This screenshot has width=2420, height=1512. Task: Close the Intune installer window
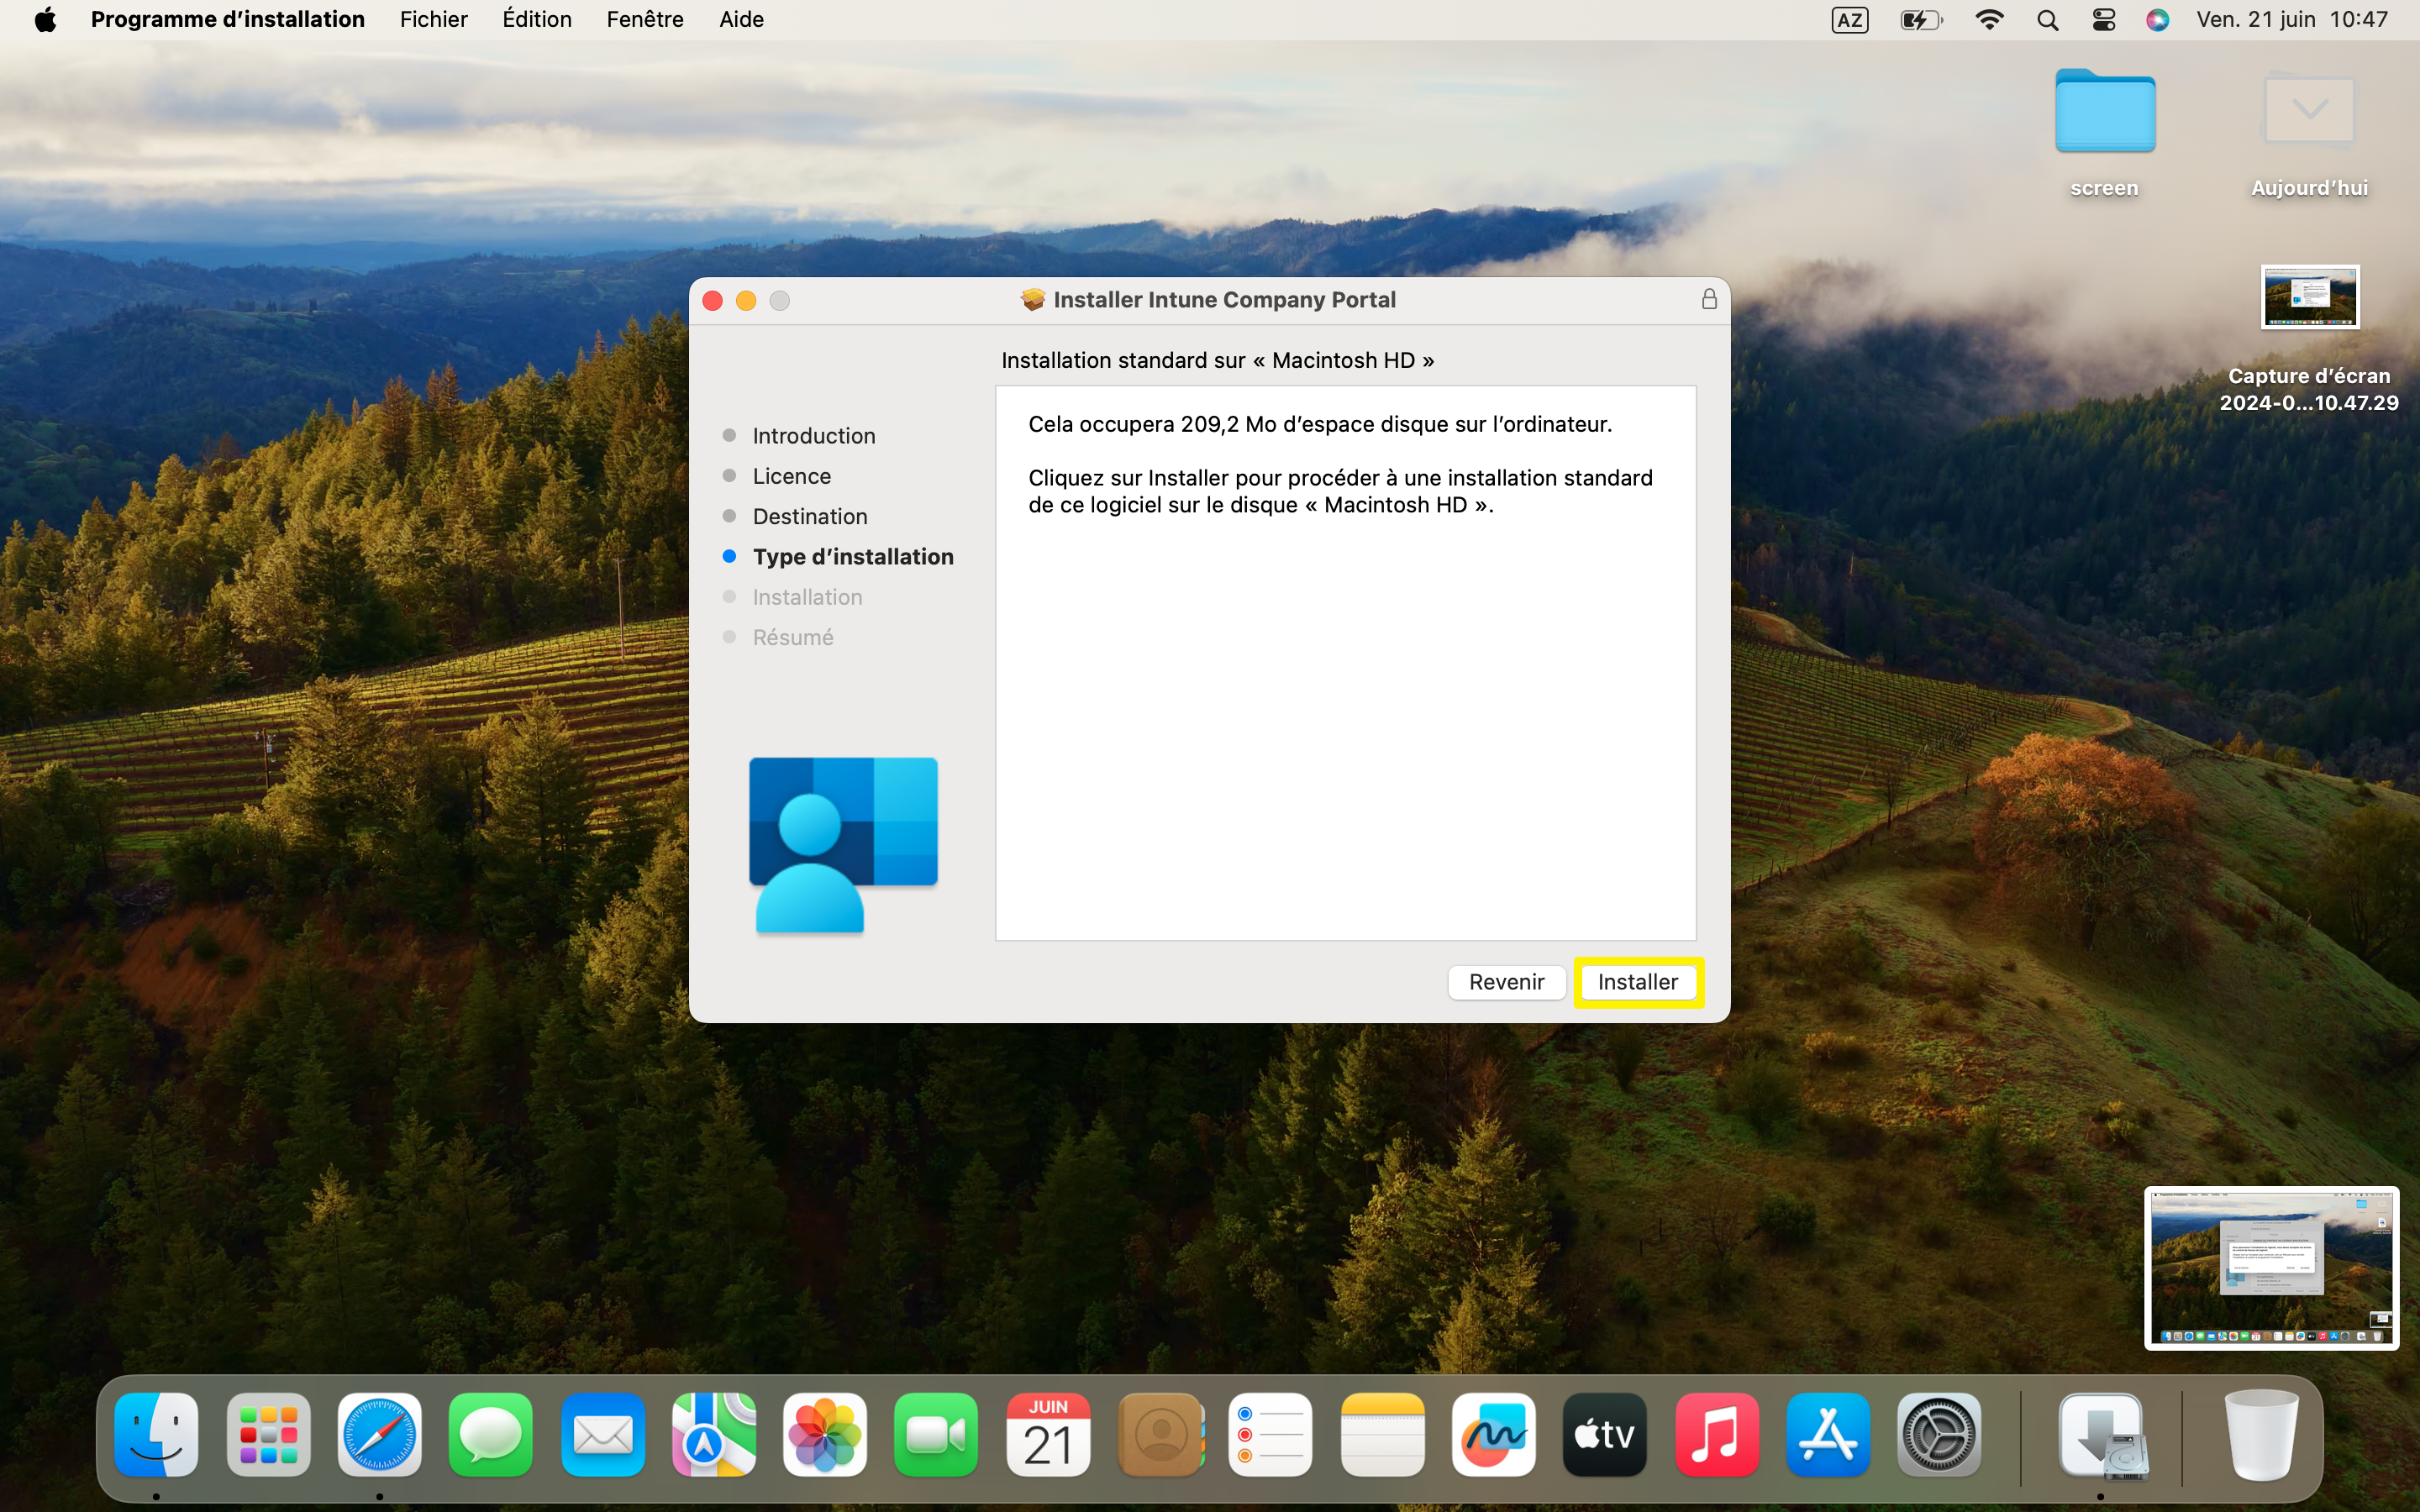coord(713,300)
